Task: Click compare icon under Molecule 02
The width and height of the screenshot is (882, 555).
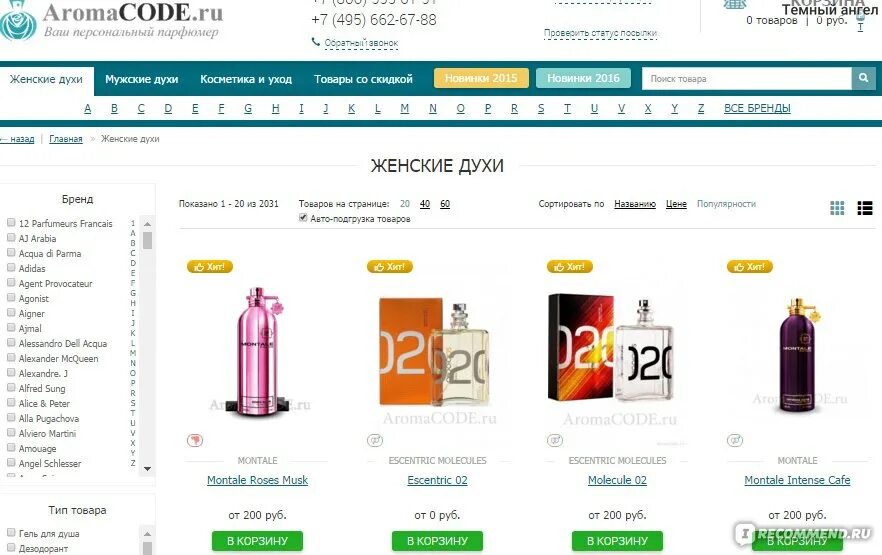Action: click(555, 440)
